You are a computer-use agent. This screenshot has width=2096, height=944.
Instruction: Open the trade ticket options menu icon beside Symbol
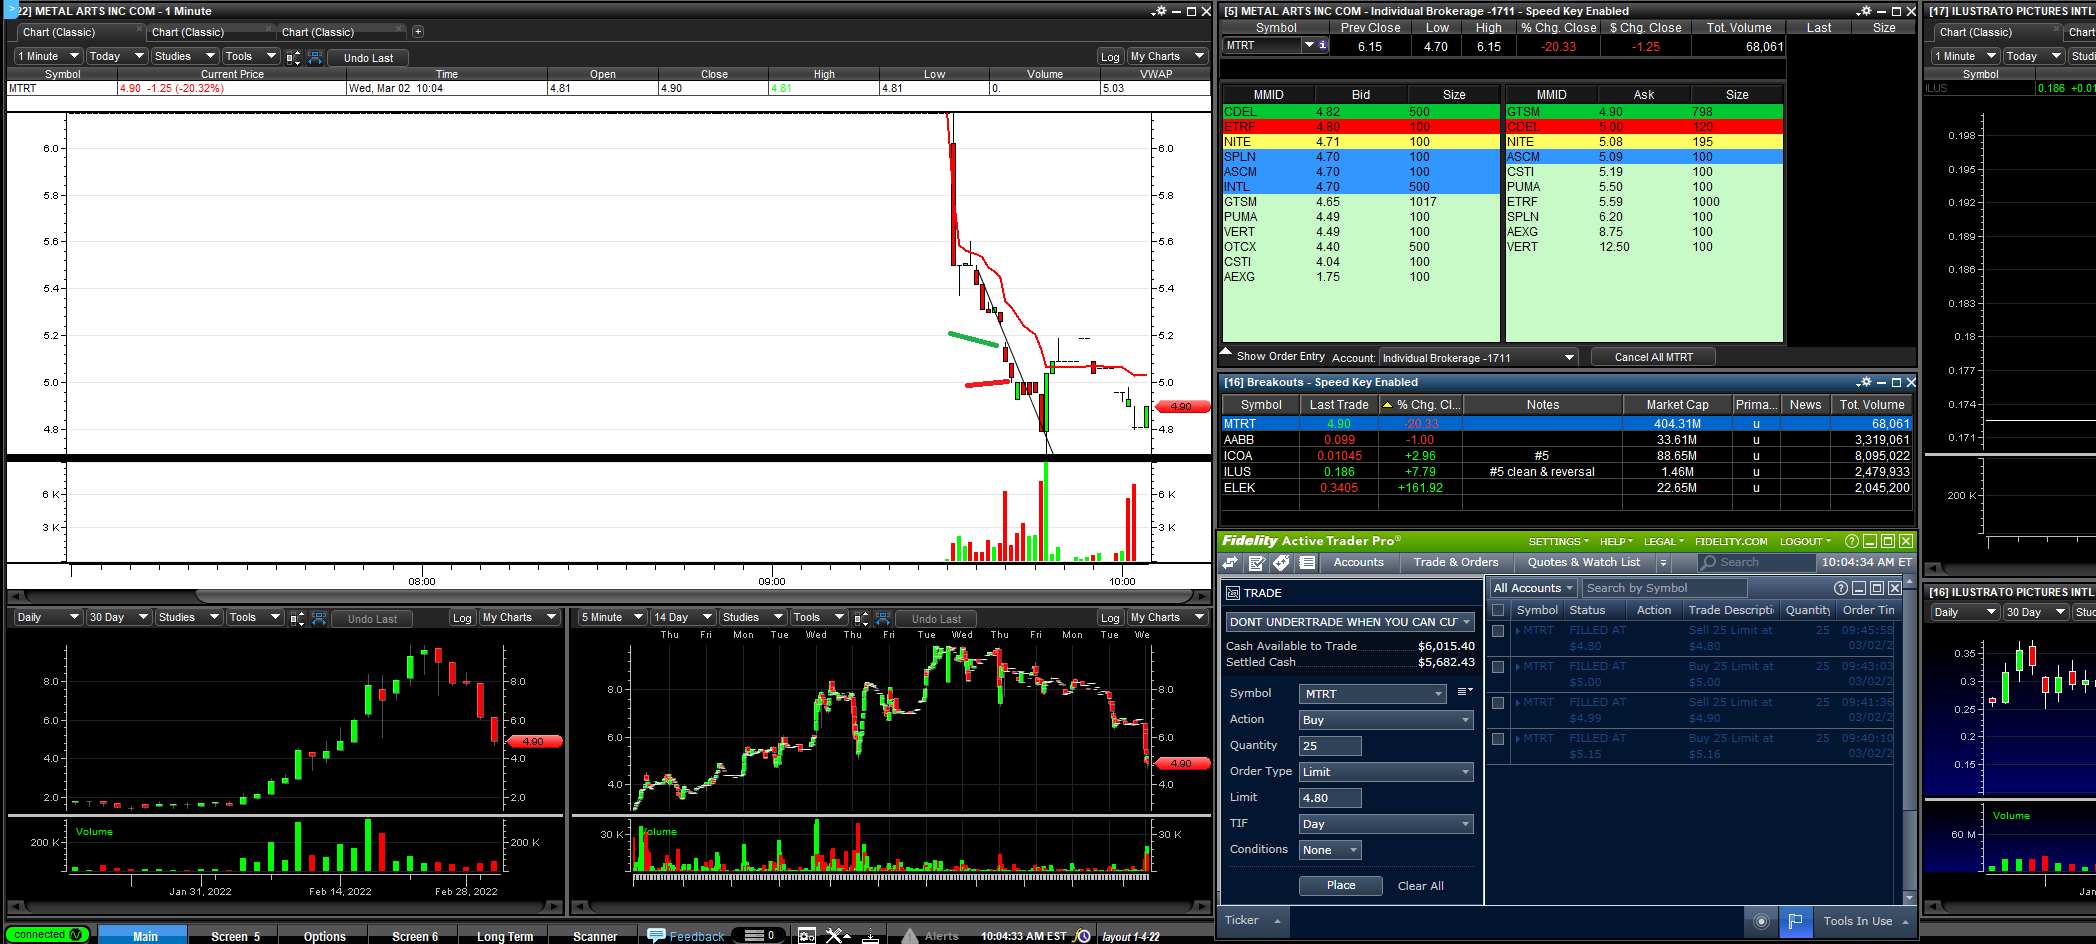click(x=1465, y=692)
